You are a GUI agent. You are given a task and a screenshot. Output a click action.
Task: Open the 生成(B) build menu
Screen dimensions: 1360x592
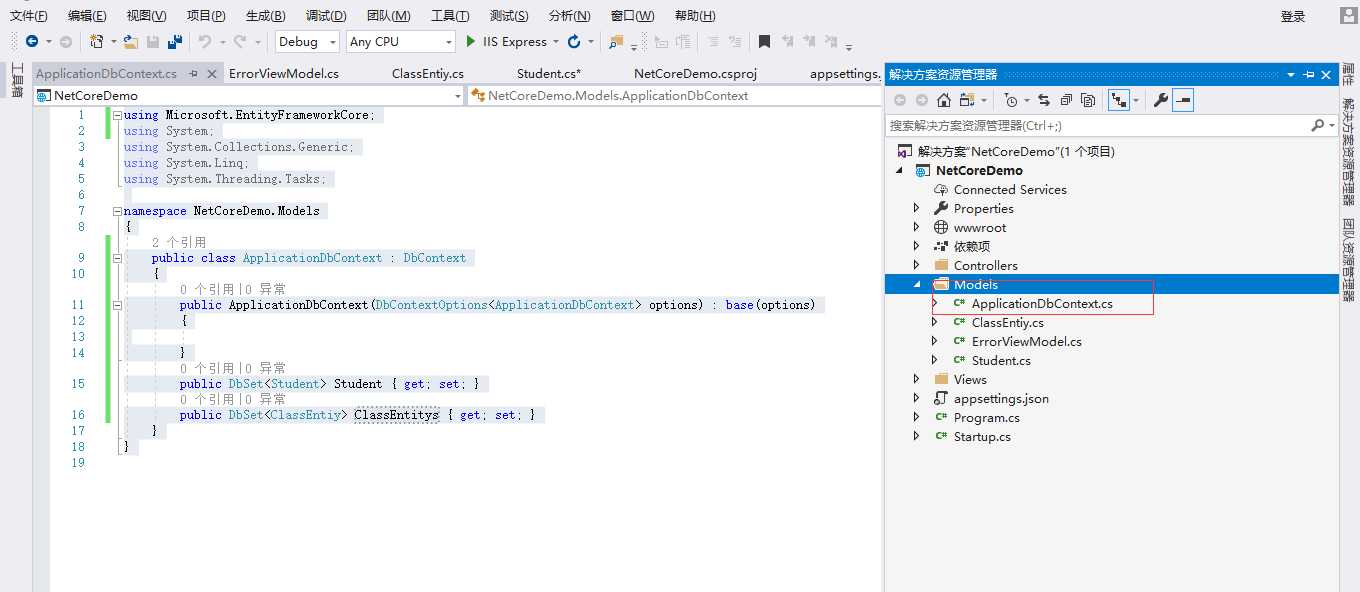[x=265, y=16]
